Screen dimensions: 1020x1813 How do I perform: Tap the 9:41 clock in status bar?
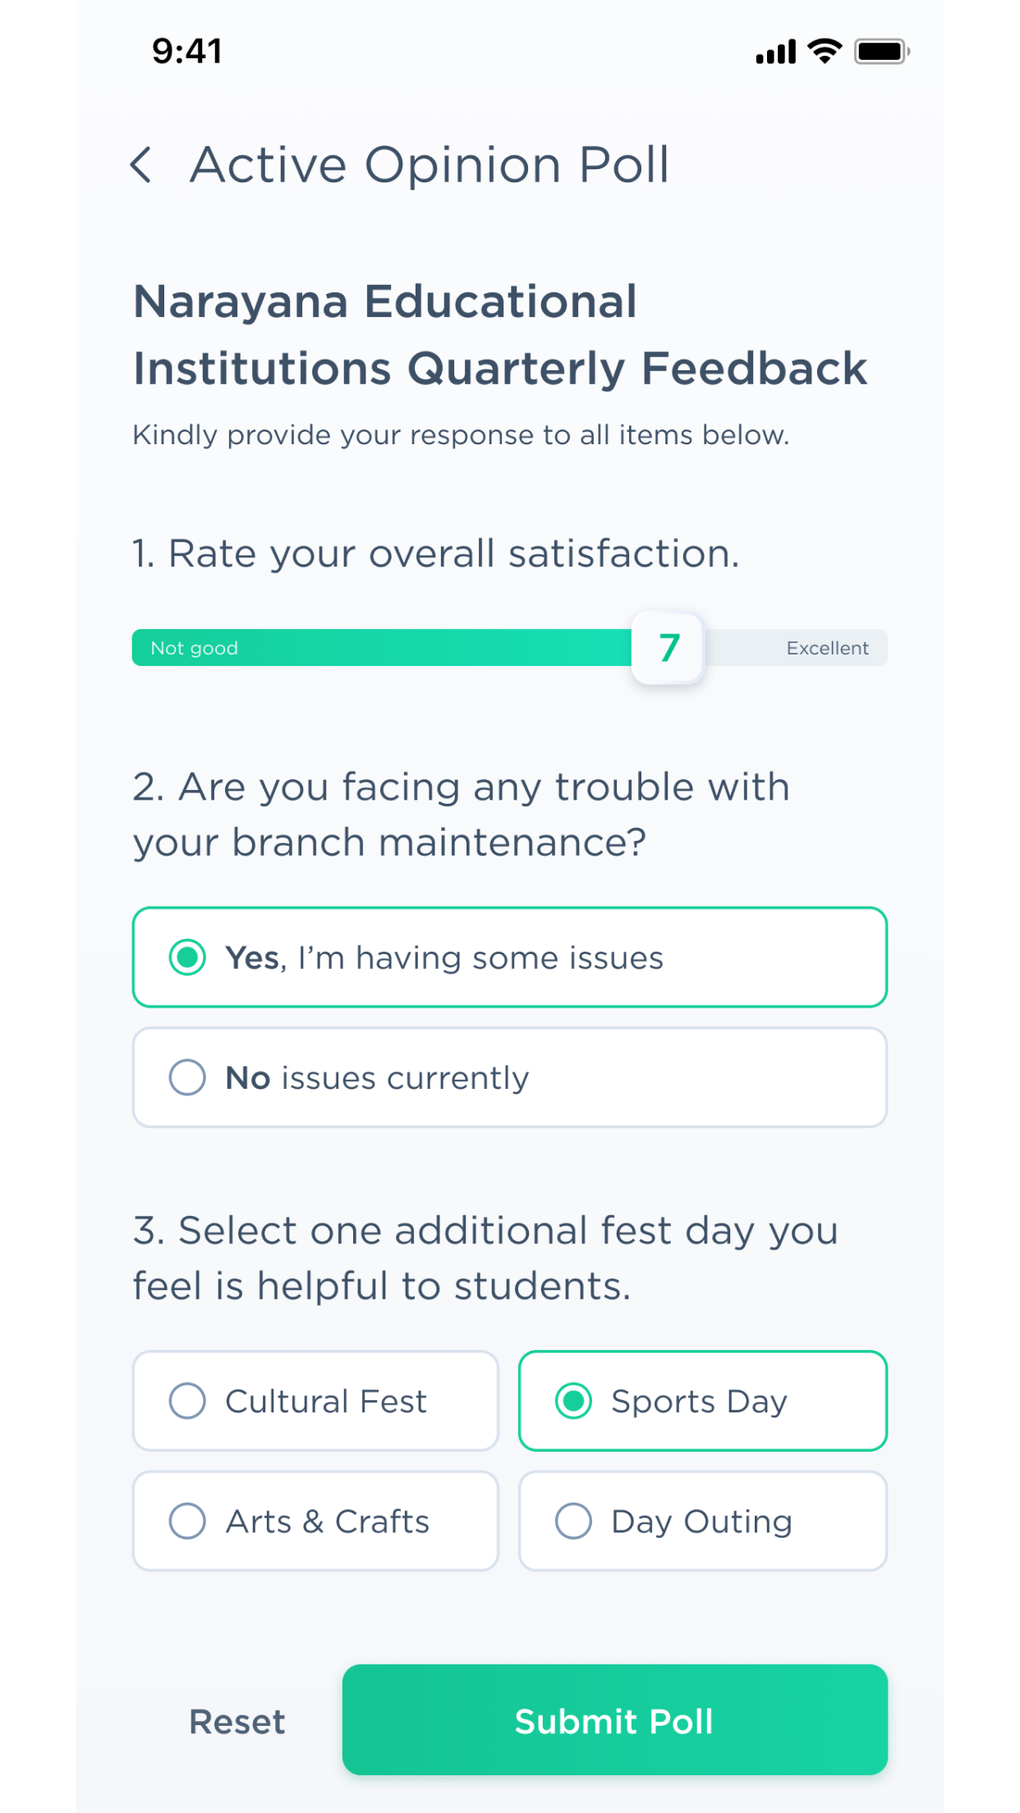(x=187, y=51)
